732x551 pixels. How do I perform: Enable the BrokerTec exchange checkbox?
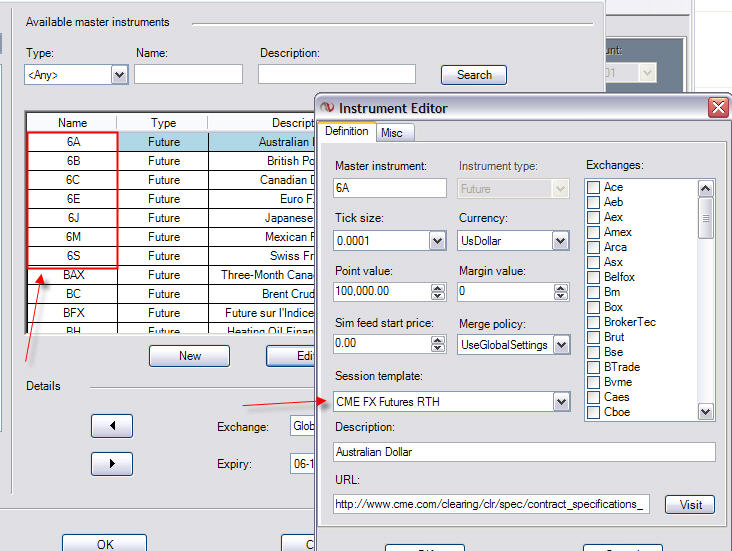click(x=593, y=322)
